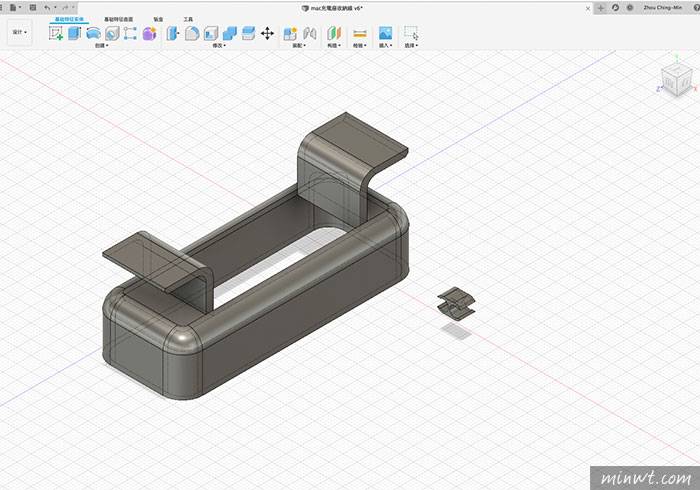
Task: Click the Press Pull tool icon
Action: click(172, 33)
